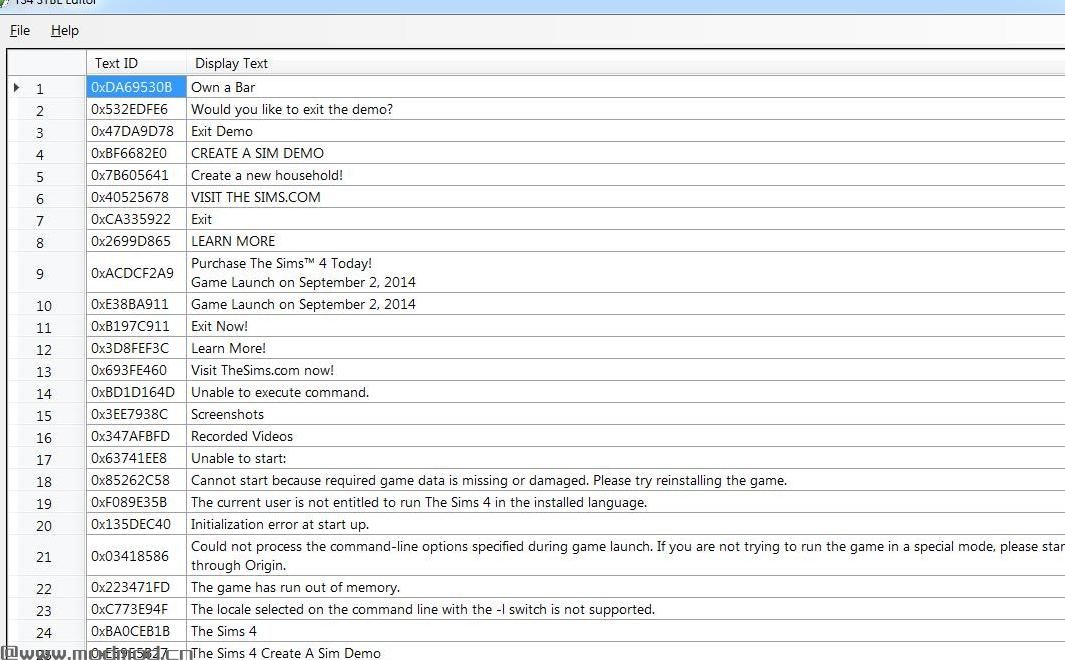Image resolution: width=1065 pixels, height=660 pixels.
Task: Click 'Would you like to exit the demo?' cell
Action: click(292, 109)
